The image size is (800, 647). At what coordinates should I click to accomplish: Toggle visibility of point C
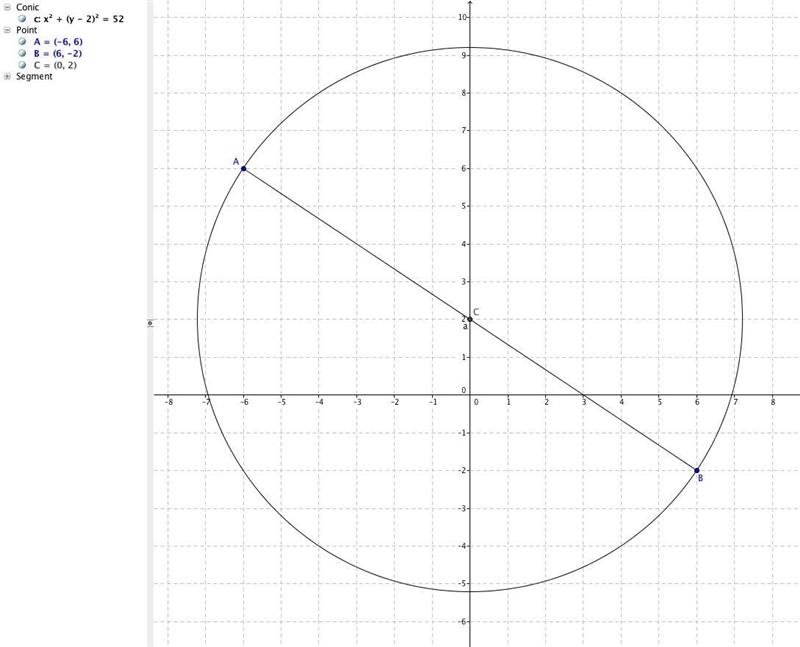[x=22, y=65]
